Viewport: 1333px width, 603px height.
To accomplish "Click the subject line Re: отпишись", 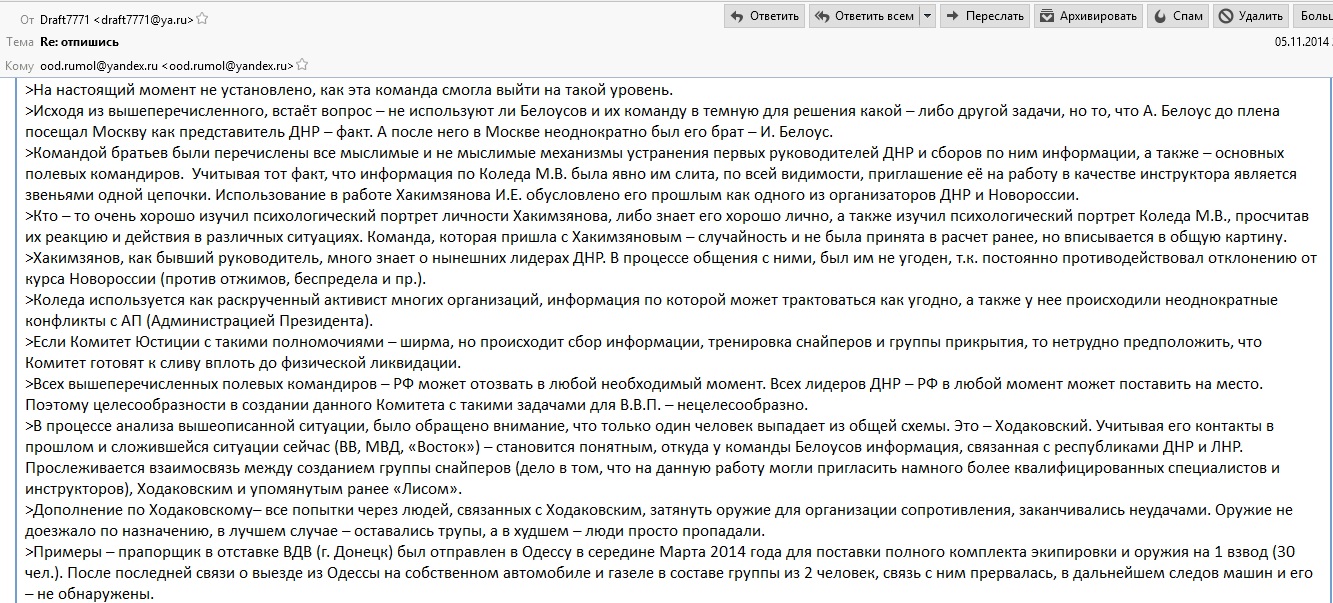I will tap(79, 42).
